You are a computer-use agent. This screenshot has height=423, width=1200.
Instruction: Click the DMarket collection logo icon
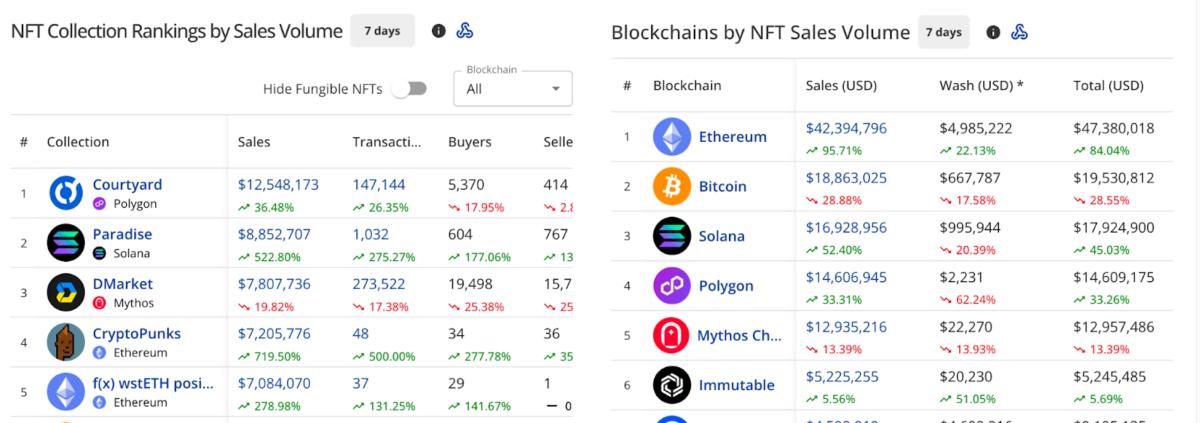point(66,292)
